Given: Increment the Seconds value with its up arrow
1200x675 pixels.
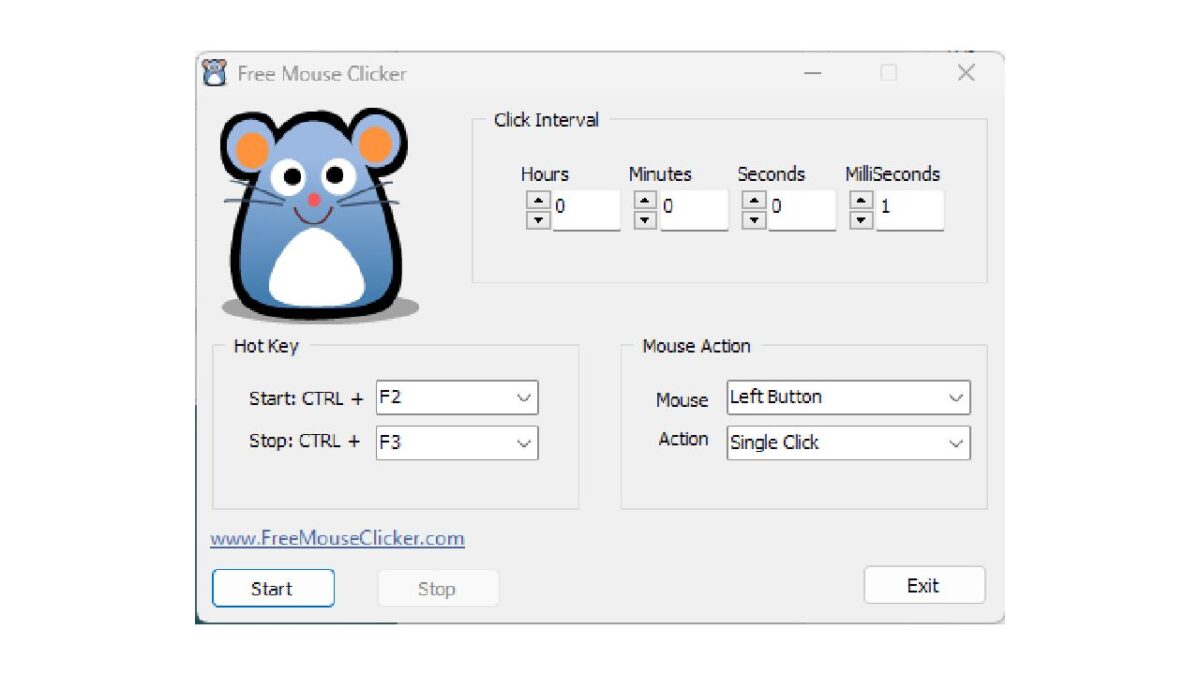Looking at the screenshot, I should (754, 201).
